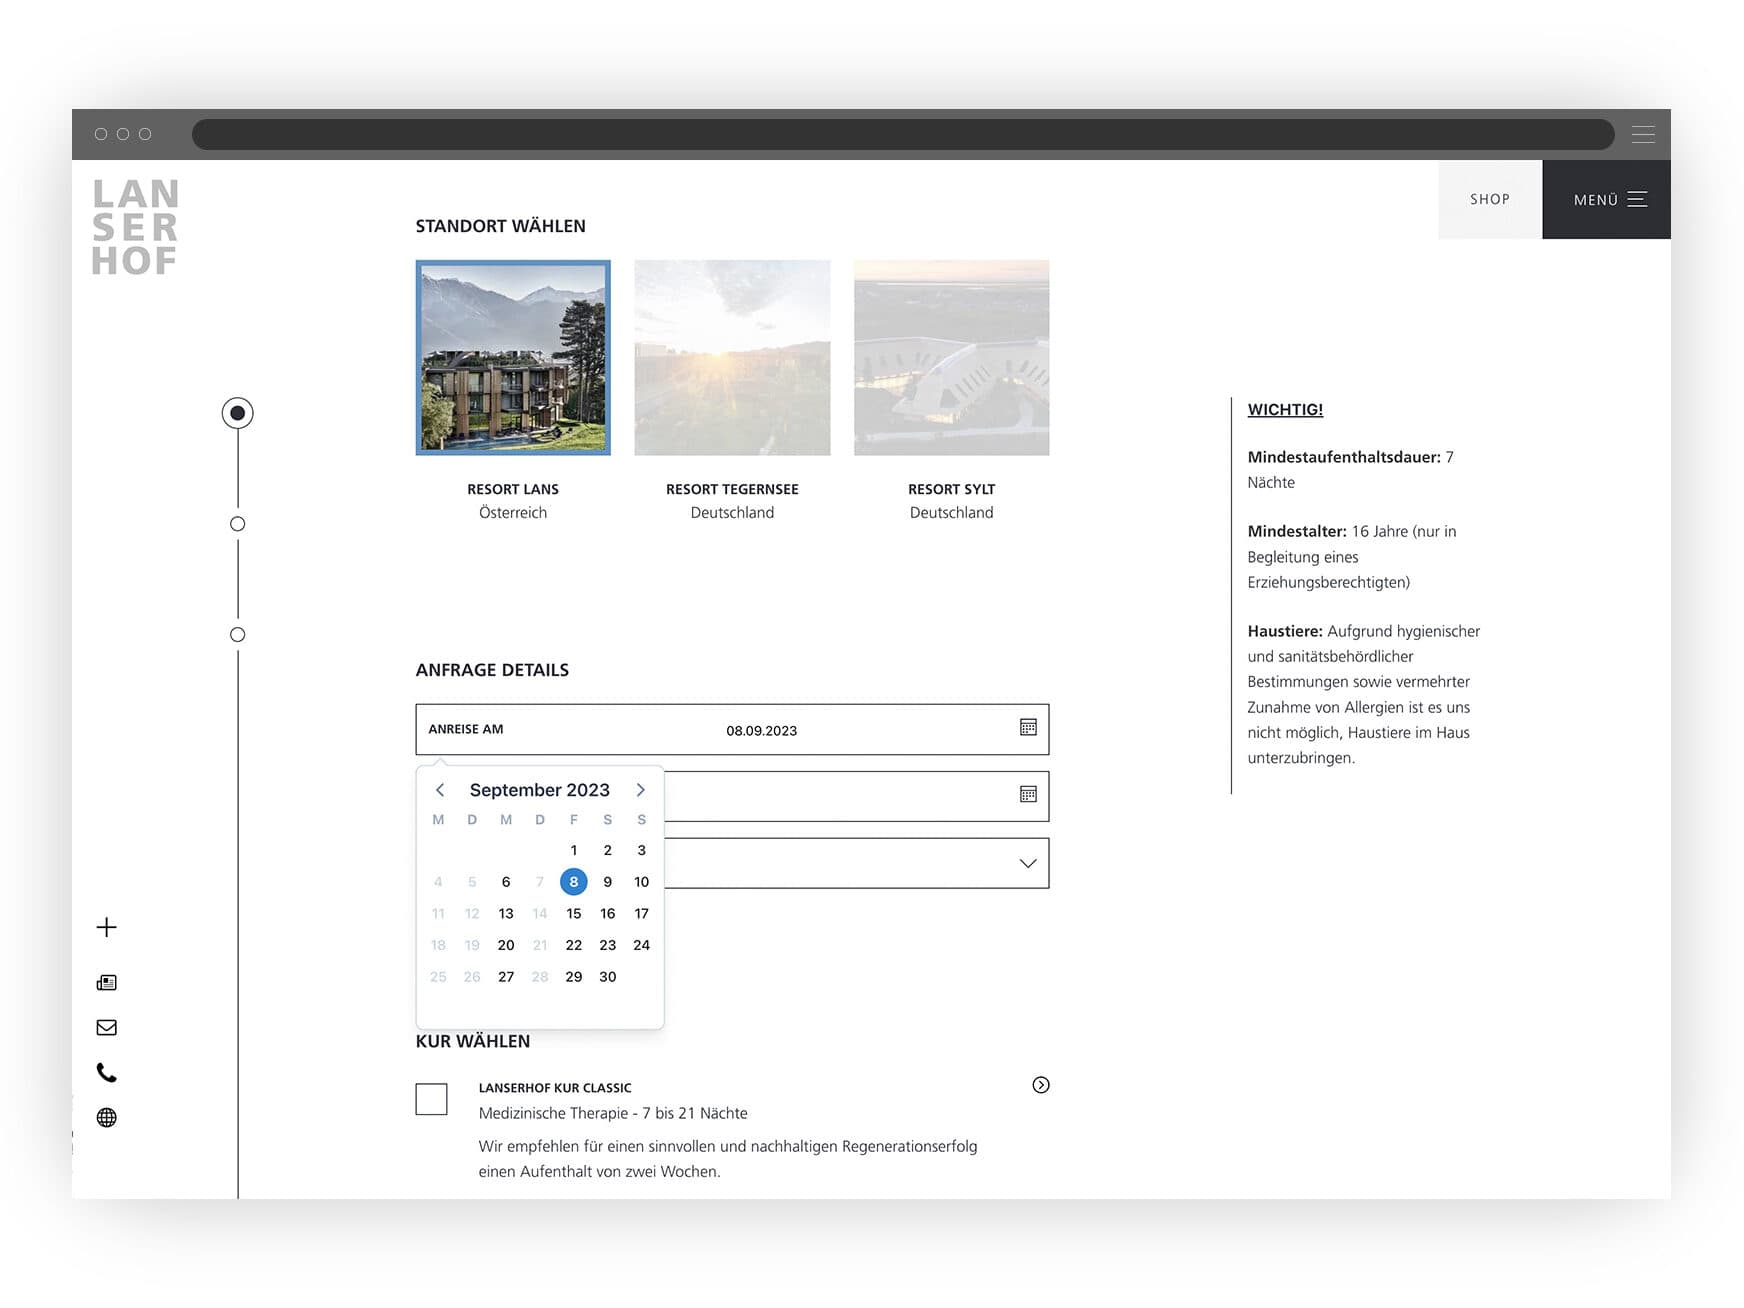Click info arrow next to Lanserhof Kur Classic
The height and width of the screenshot is (1308, 1744).
coord(1040,1085)
